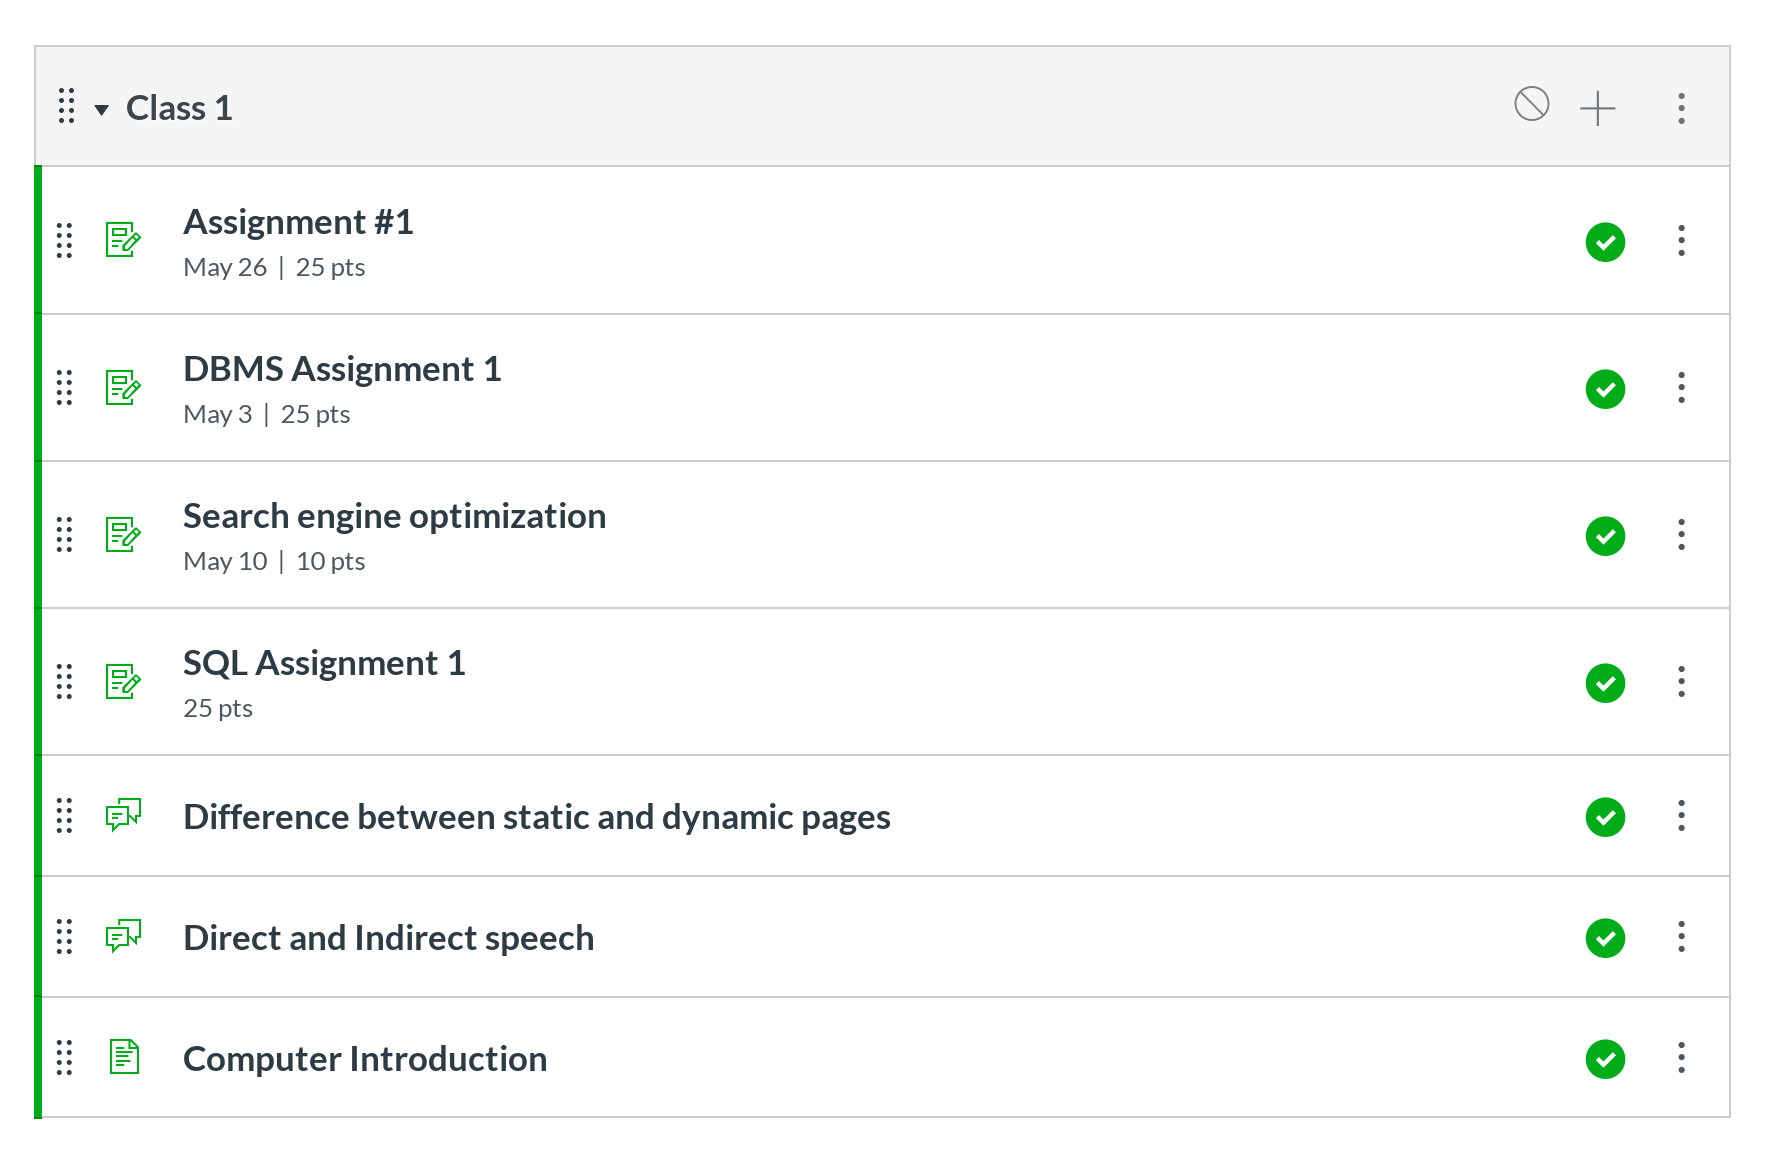Collapse the Class 1 module
Screen dimensions: 1770x1164
[x=101, y=109]
